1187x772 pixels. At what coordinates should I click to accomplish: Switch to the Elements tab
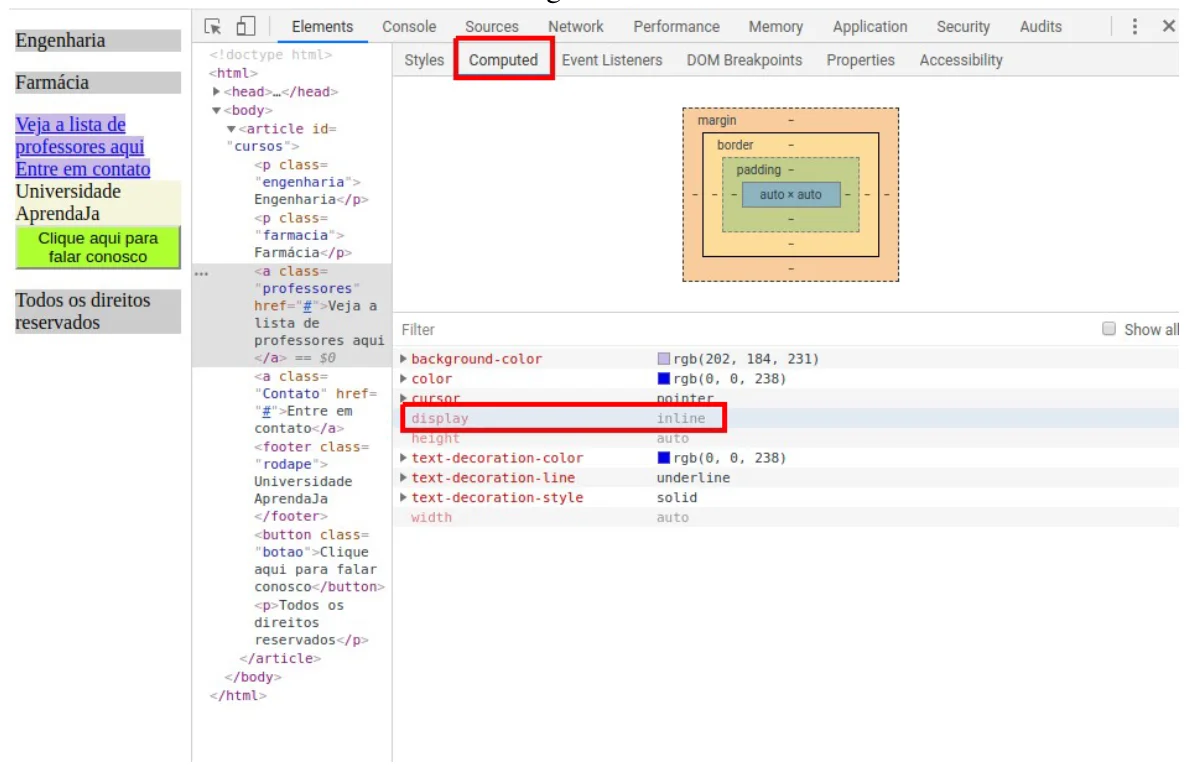click(x=322, y=26)
